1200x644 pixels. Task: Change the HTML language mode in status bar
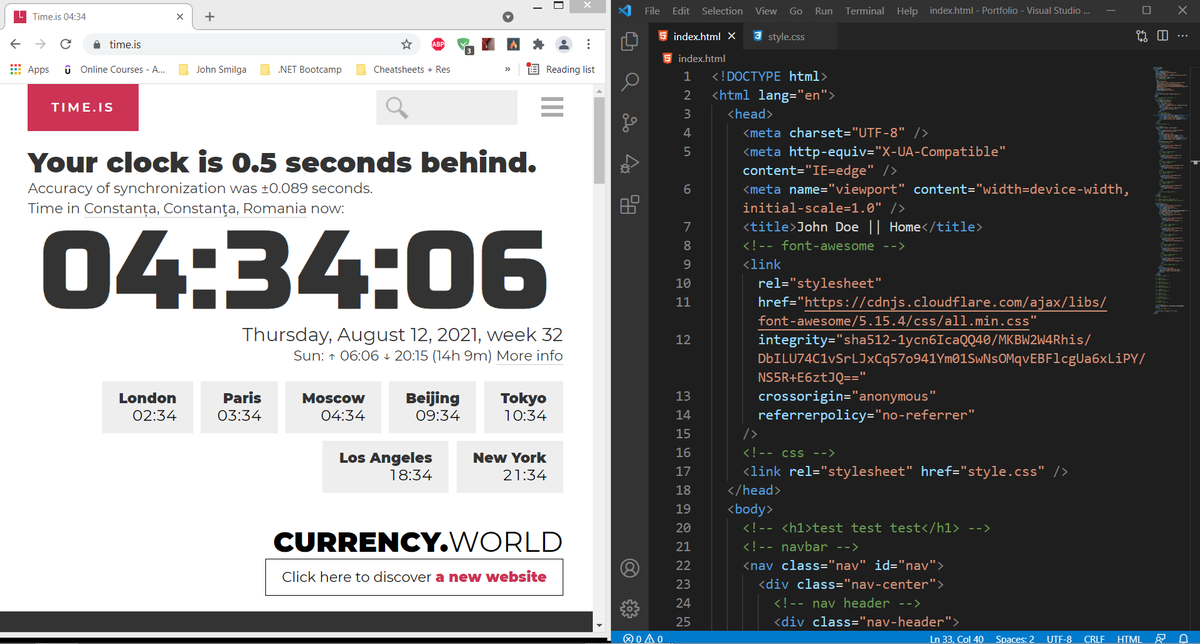tap(1129, 638)
